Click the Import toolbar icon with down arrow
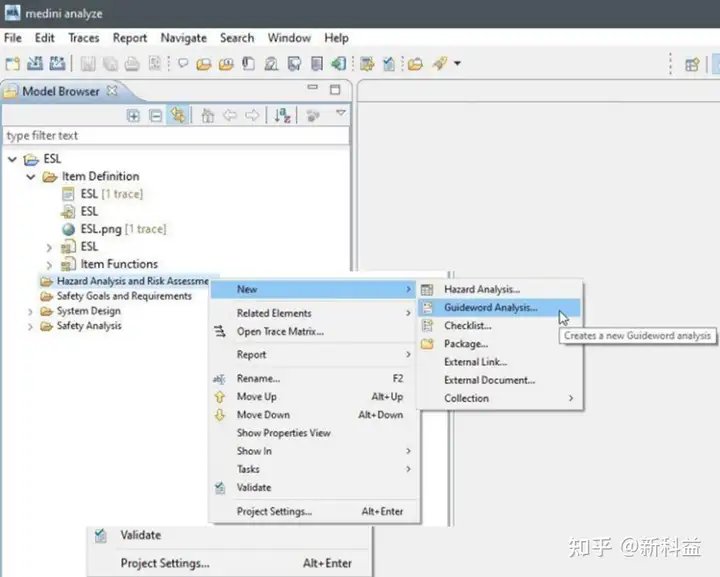Viewport: 720px width, 577px height. click(x=35, y=63)
